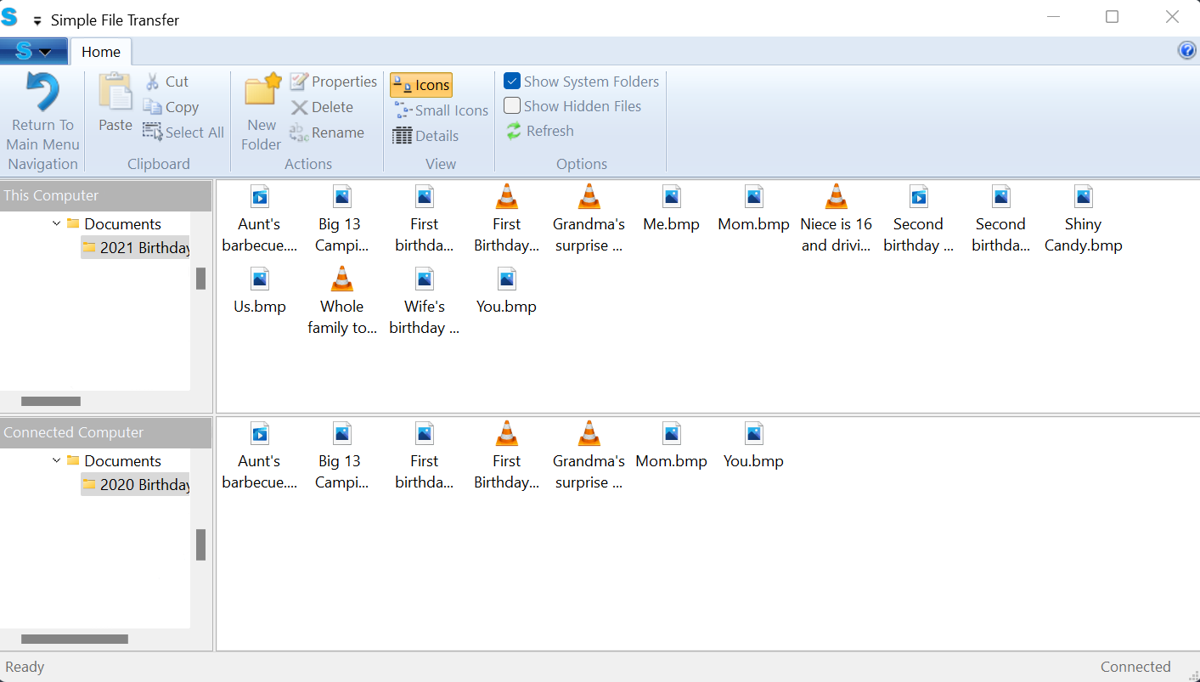
Task: Click the Delete icon
Action: [324, 106]
